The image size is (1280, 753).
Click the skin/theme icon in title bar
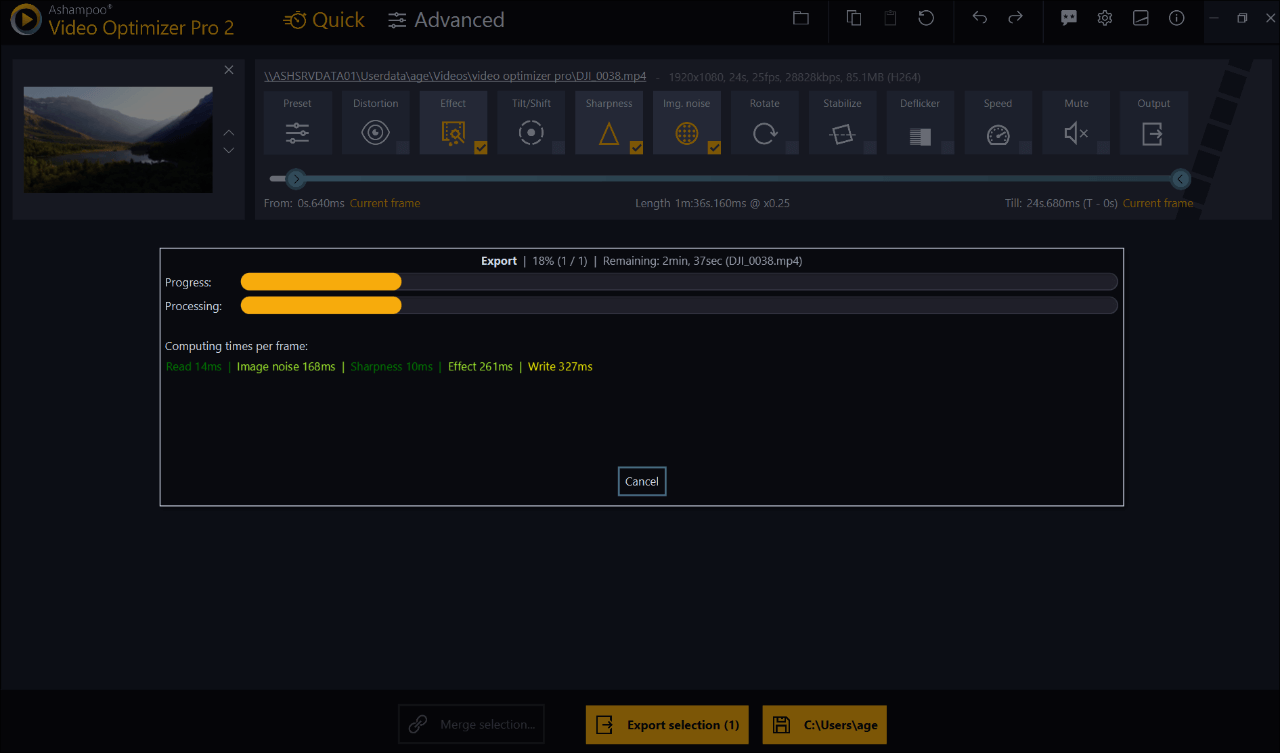(1141, 18)
